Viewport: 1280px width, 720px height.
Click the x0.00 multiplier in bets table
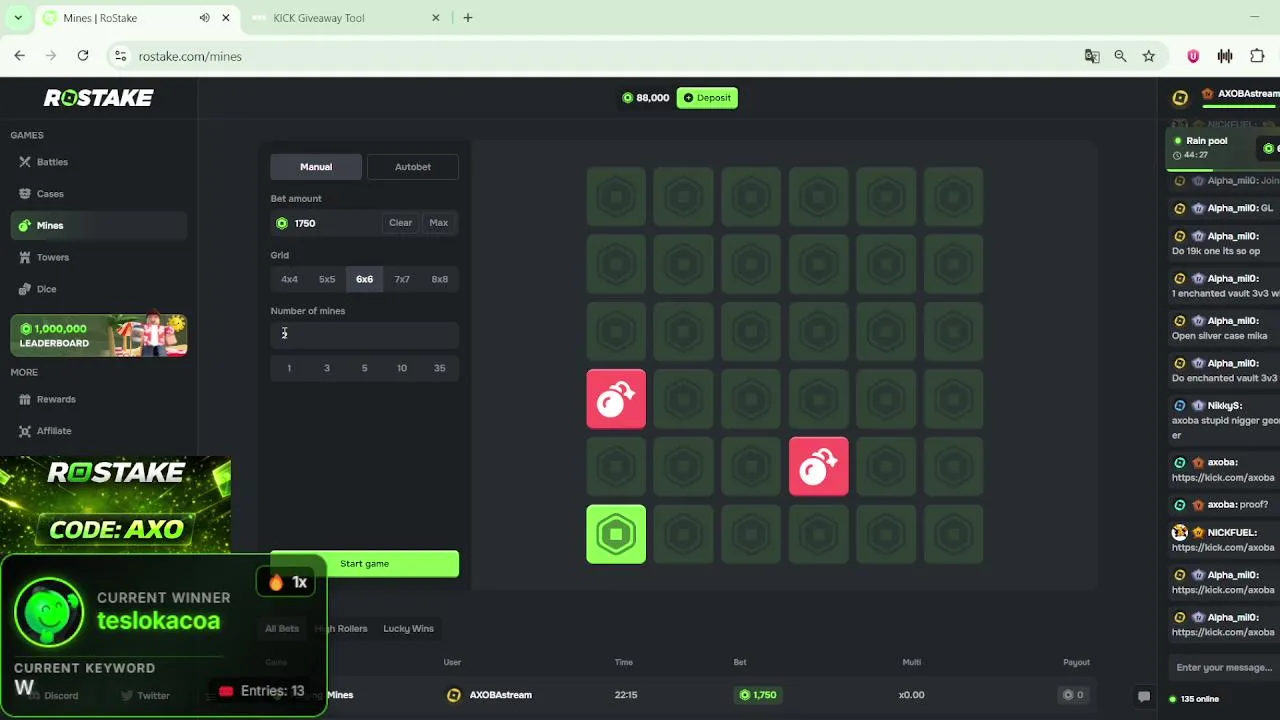click(x=911, y=695)
